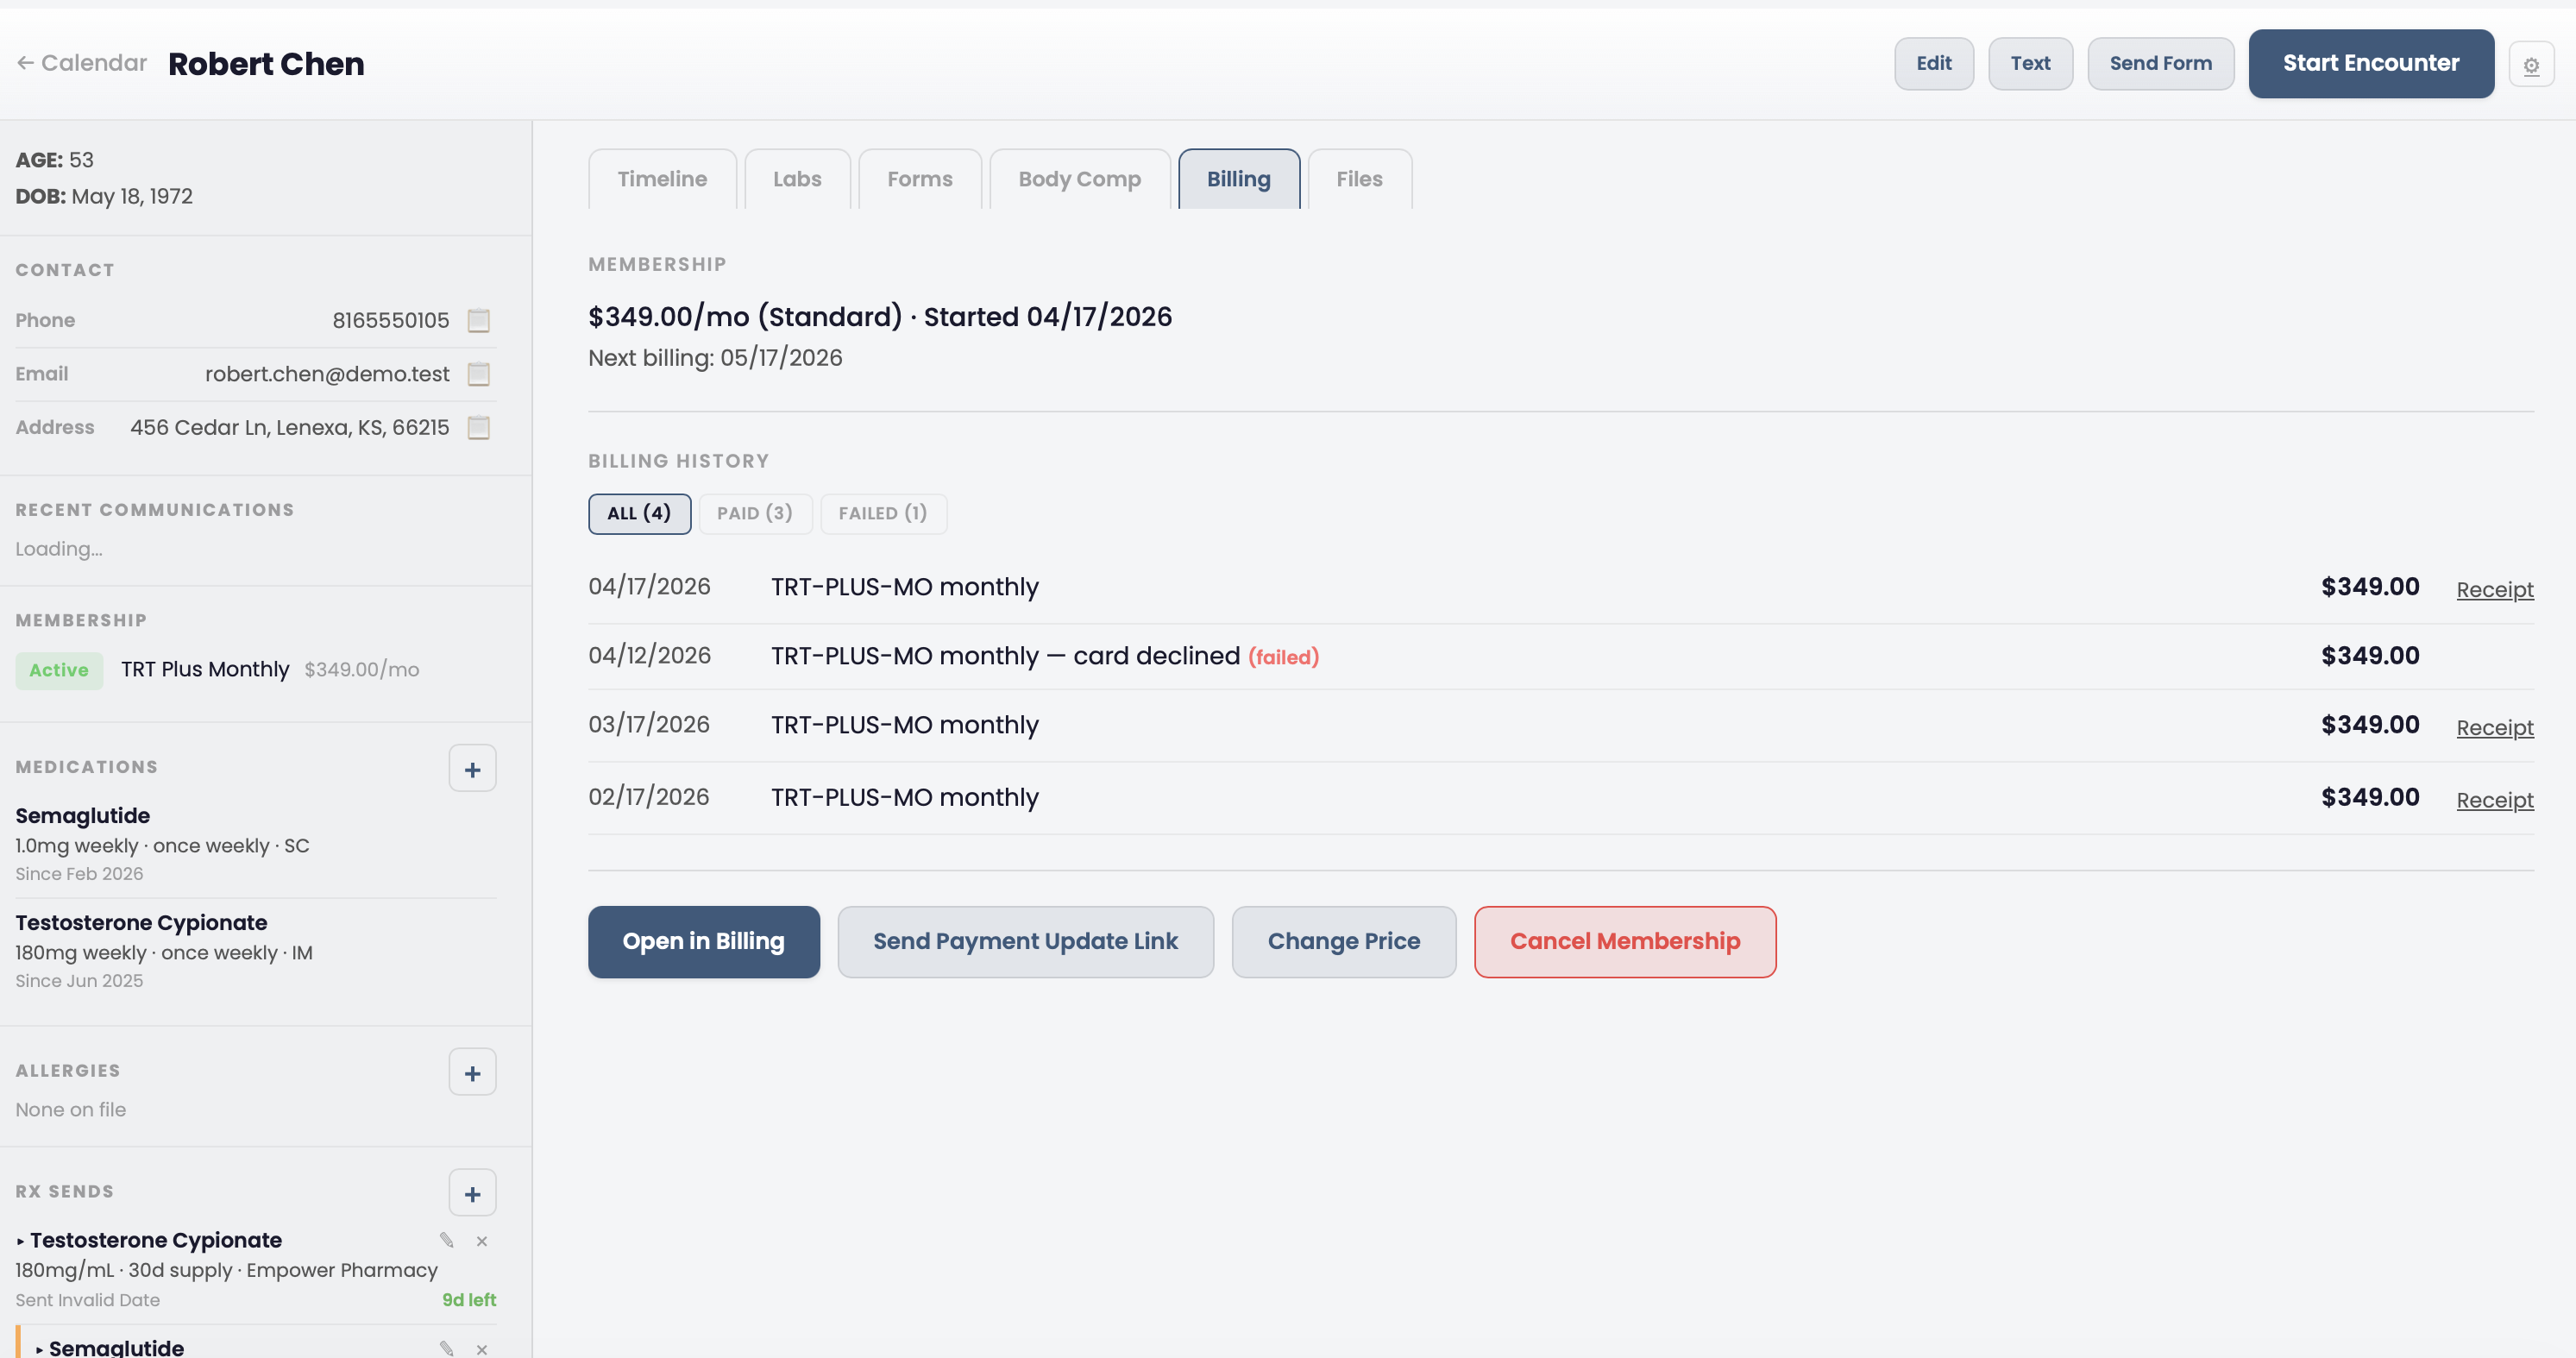Open the receipt for the 04/17/2026 payment
The image size is (2576, 1358).
click(2494, 589)
